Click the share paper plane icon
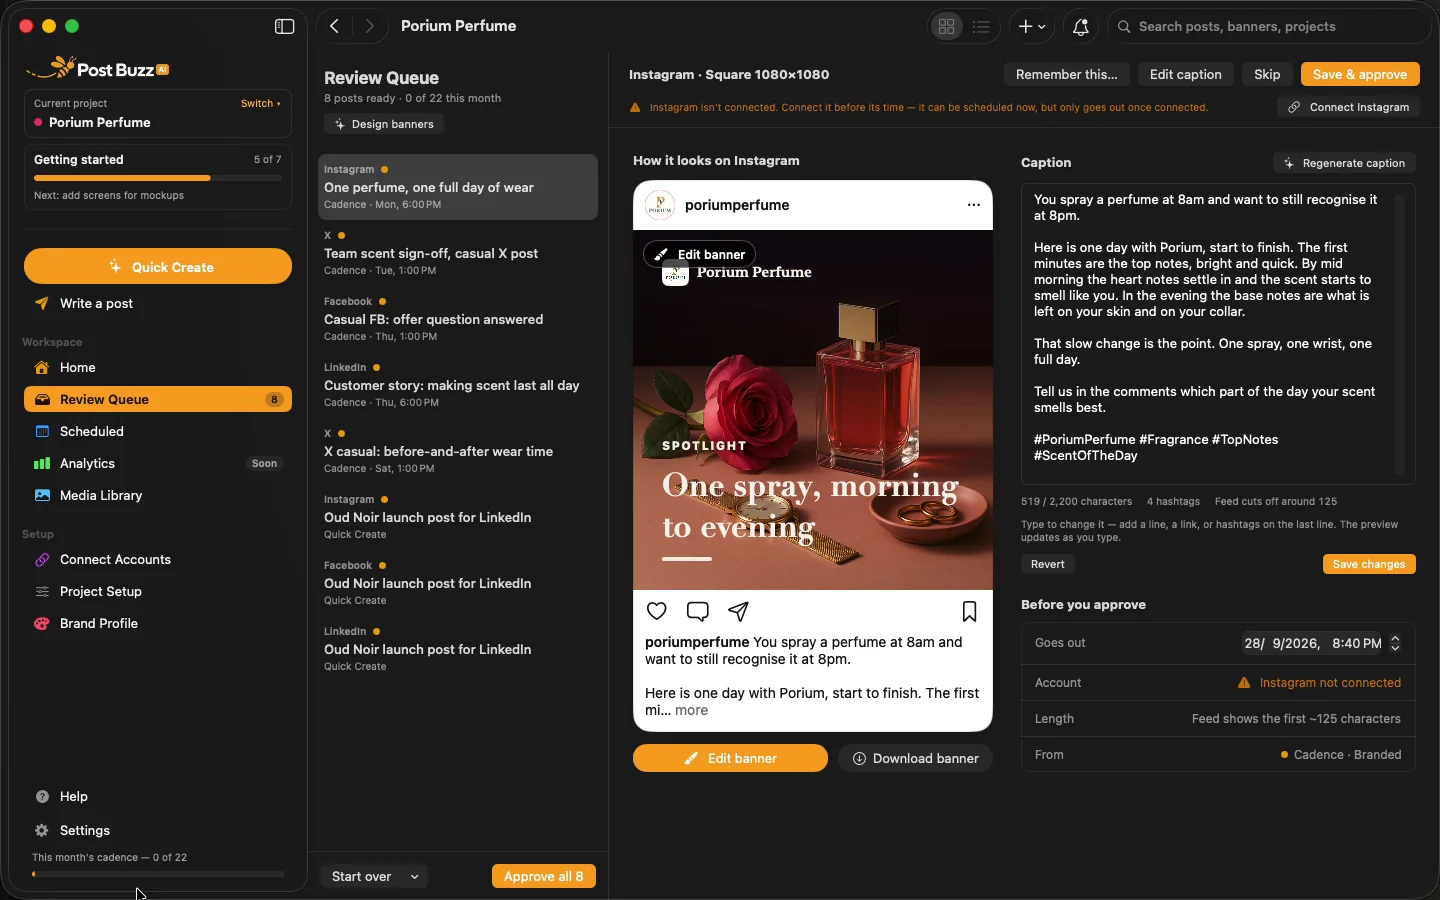 pos(738,611)
